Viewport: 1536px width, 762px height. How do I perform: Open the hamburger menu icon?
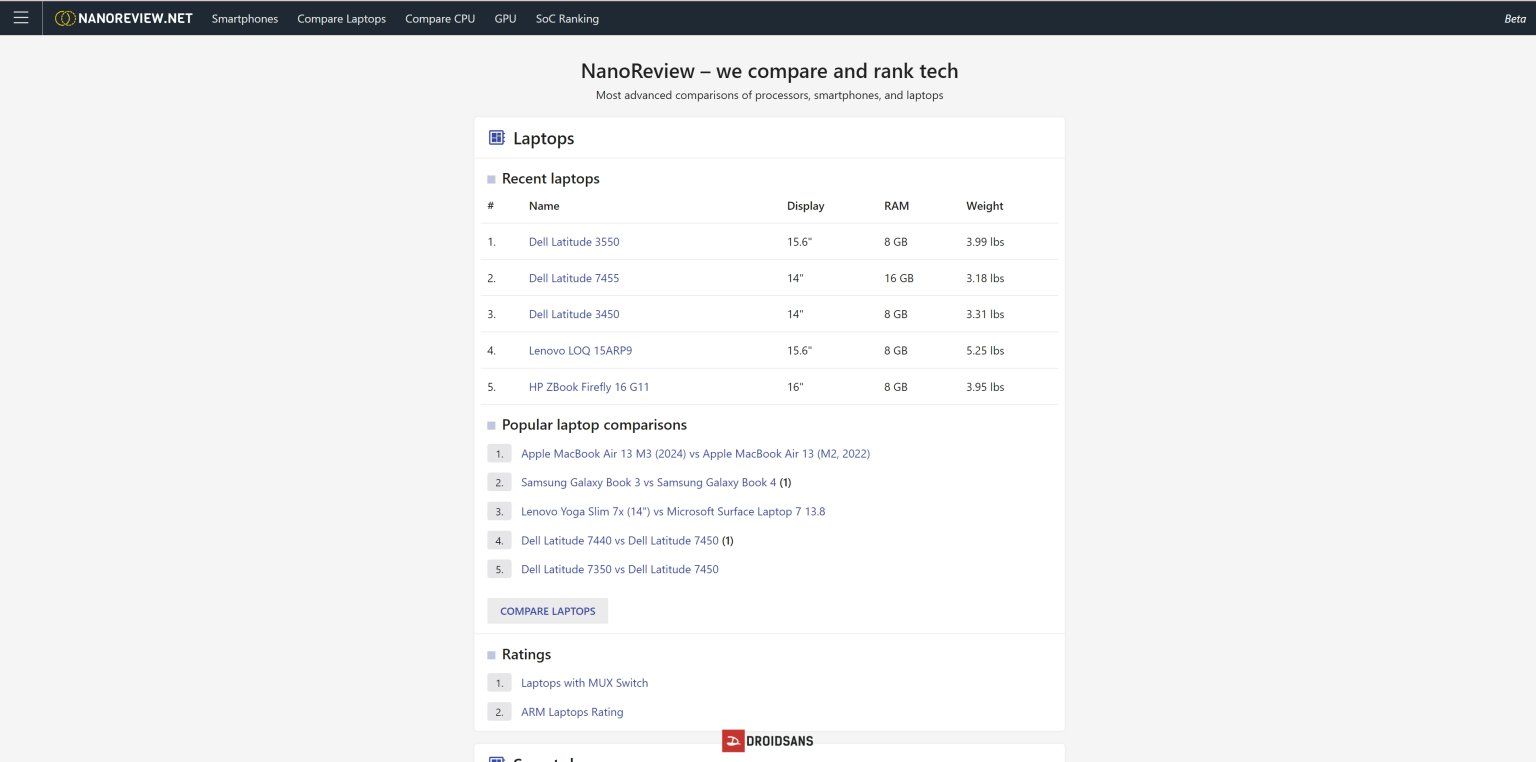click(x=21, y=18)
